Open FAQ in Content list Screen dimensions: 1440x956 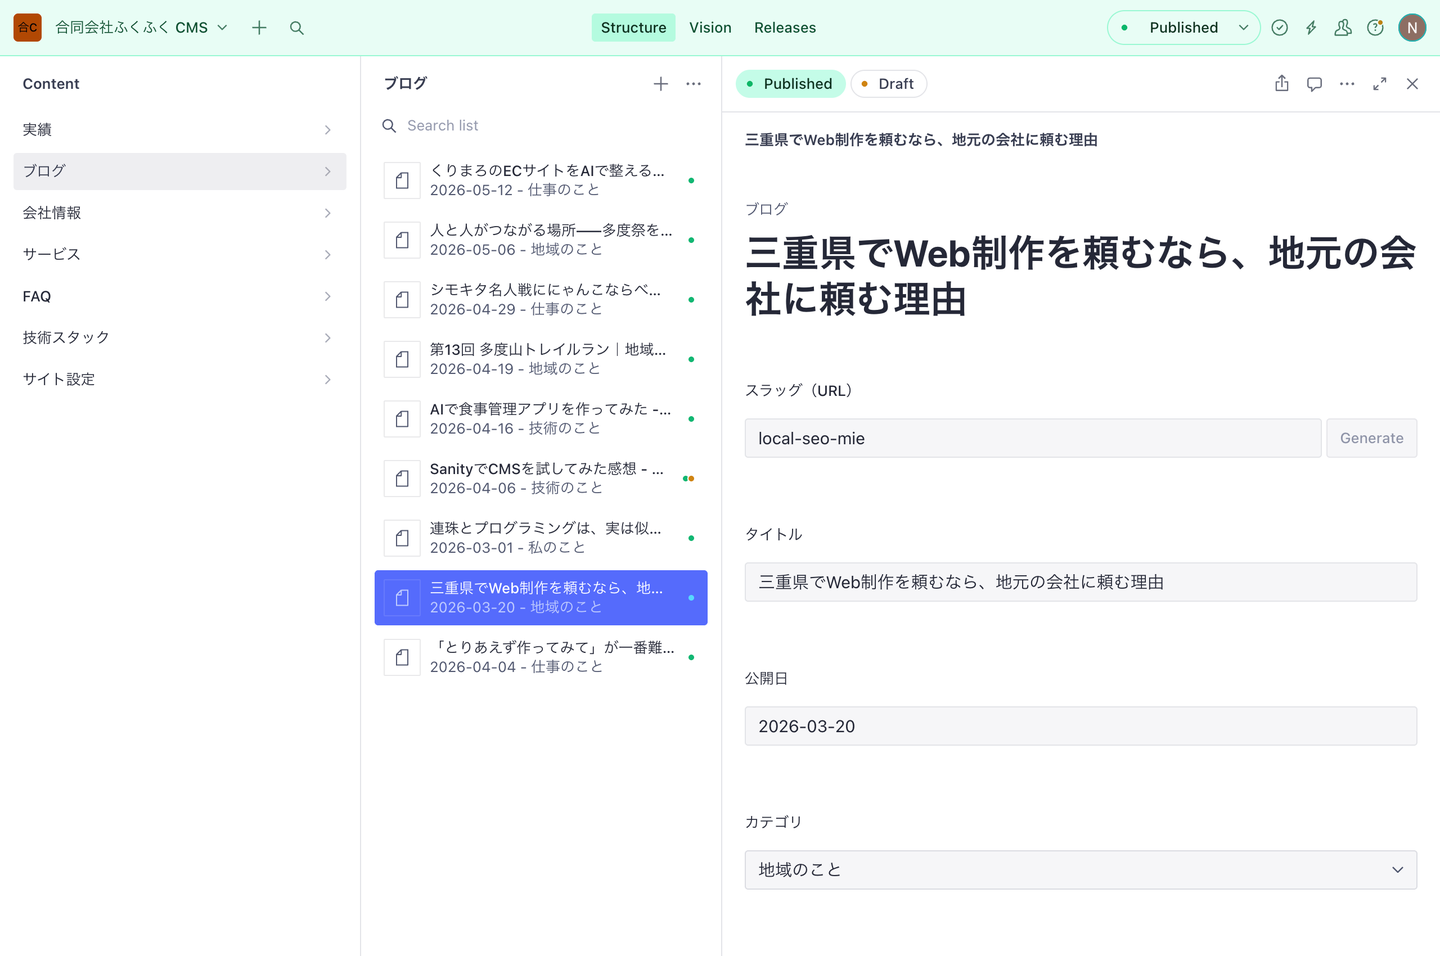pos(180,296)
